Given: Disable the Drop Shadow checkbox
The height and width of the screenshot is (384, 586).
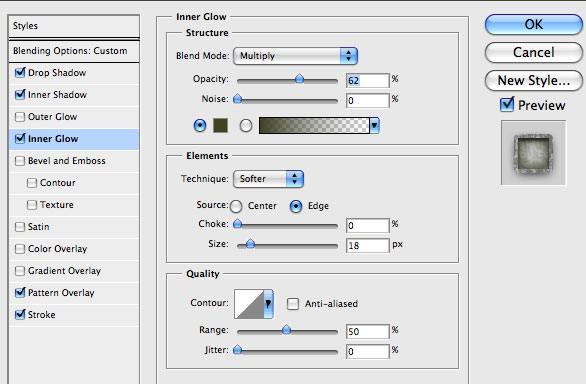Looking at the screenshot, I should coord(20,72).
